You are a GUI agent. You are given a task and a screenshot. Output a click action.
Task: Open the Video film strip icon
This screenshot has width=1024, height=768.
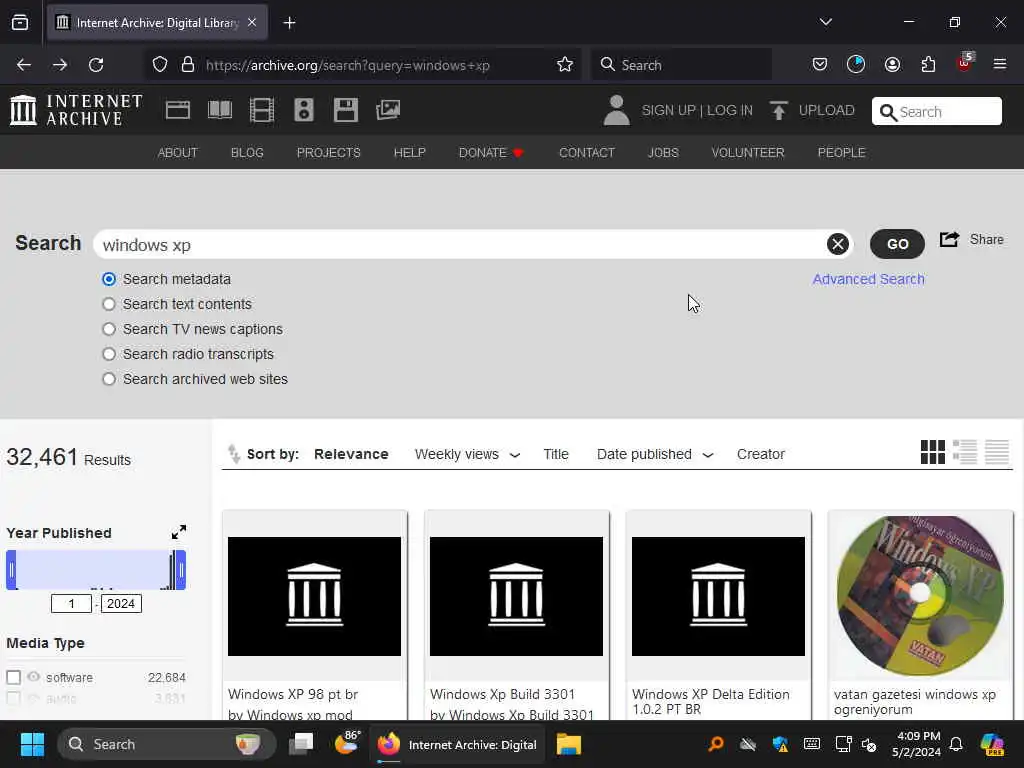tap(262, 110)
